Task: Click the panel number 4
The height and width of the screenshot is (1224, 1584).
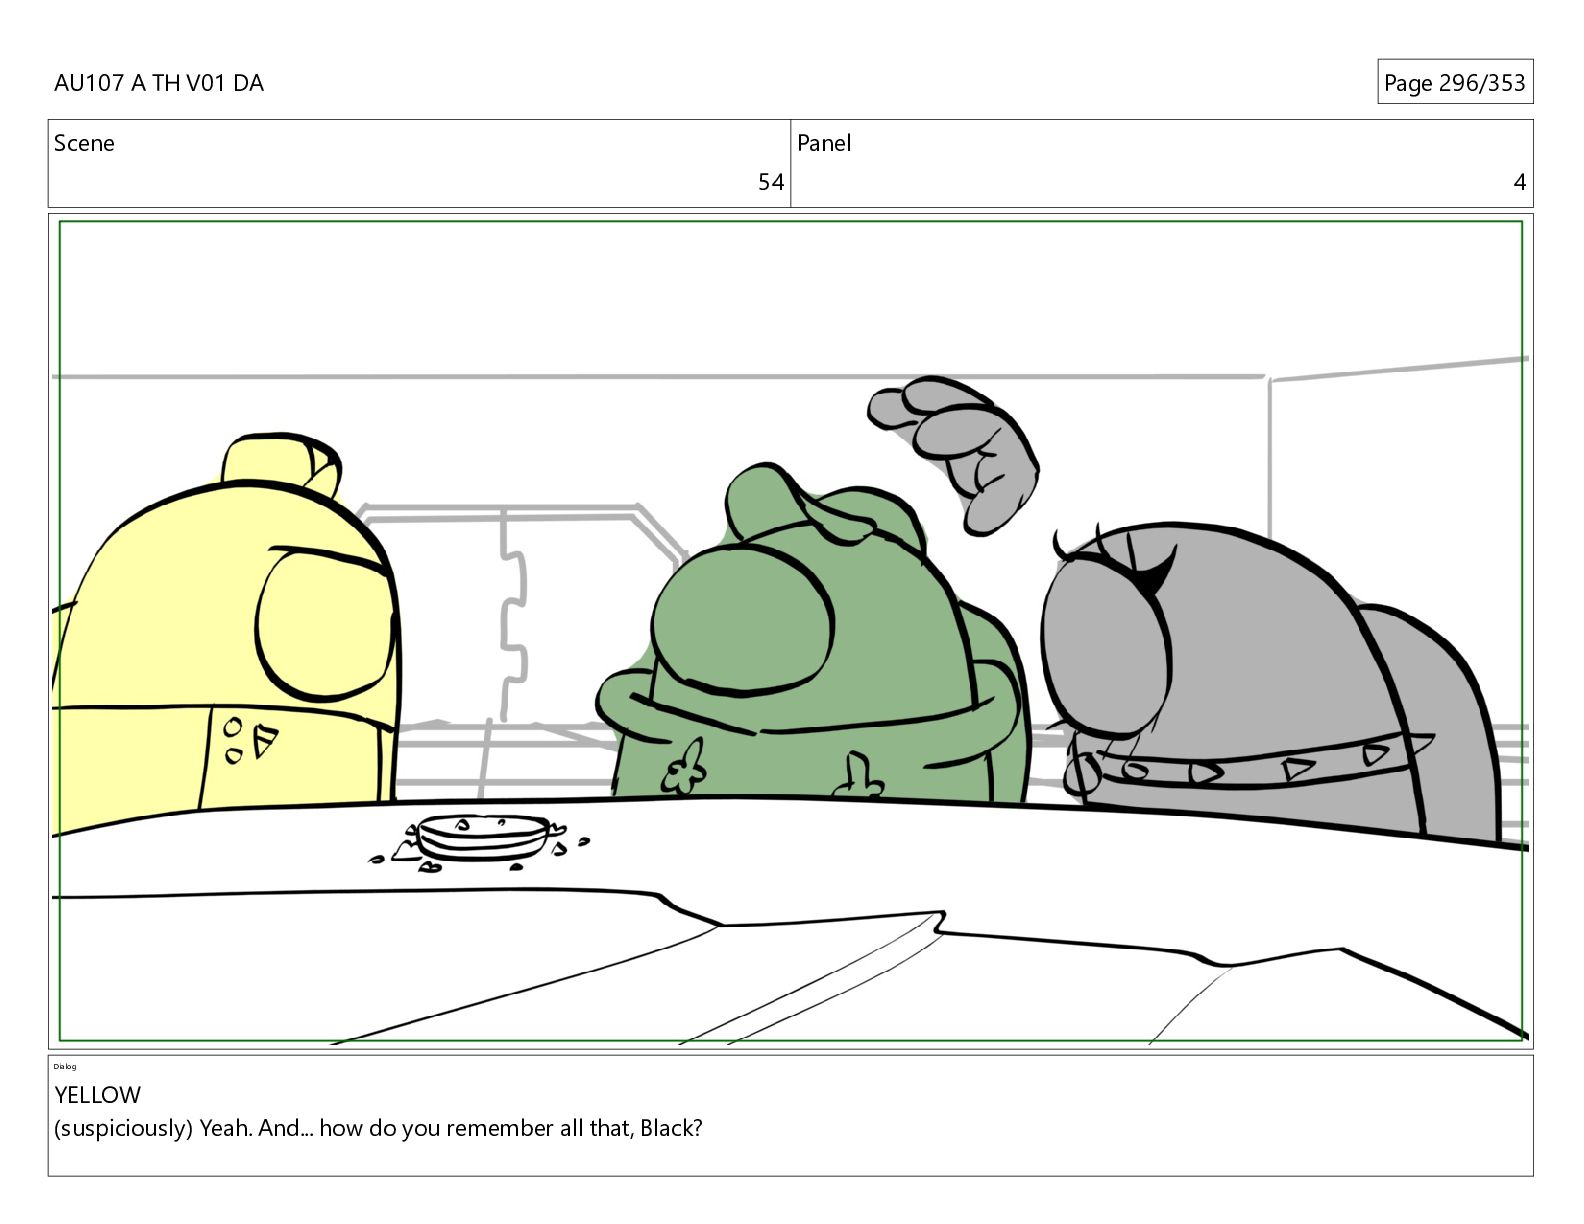Action: [1519, 182]
